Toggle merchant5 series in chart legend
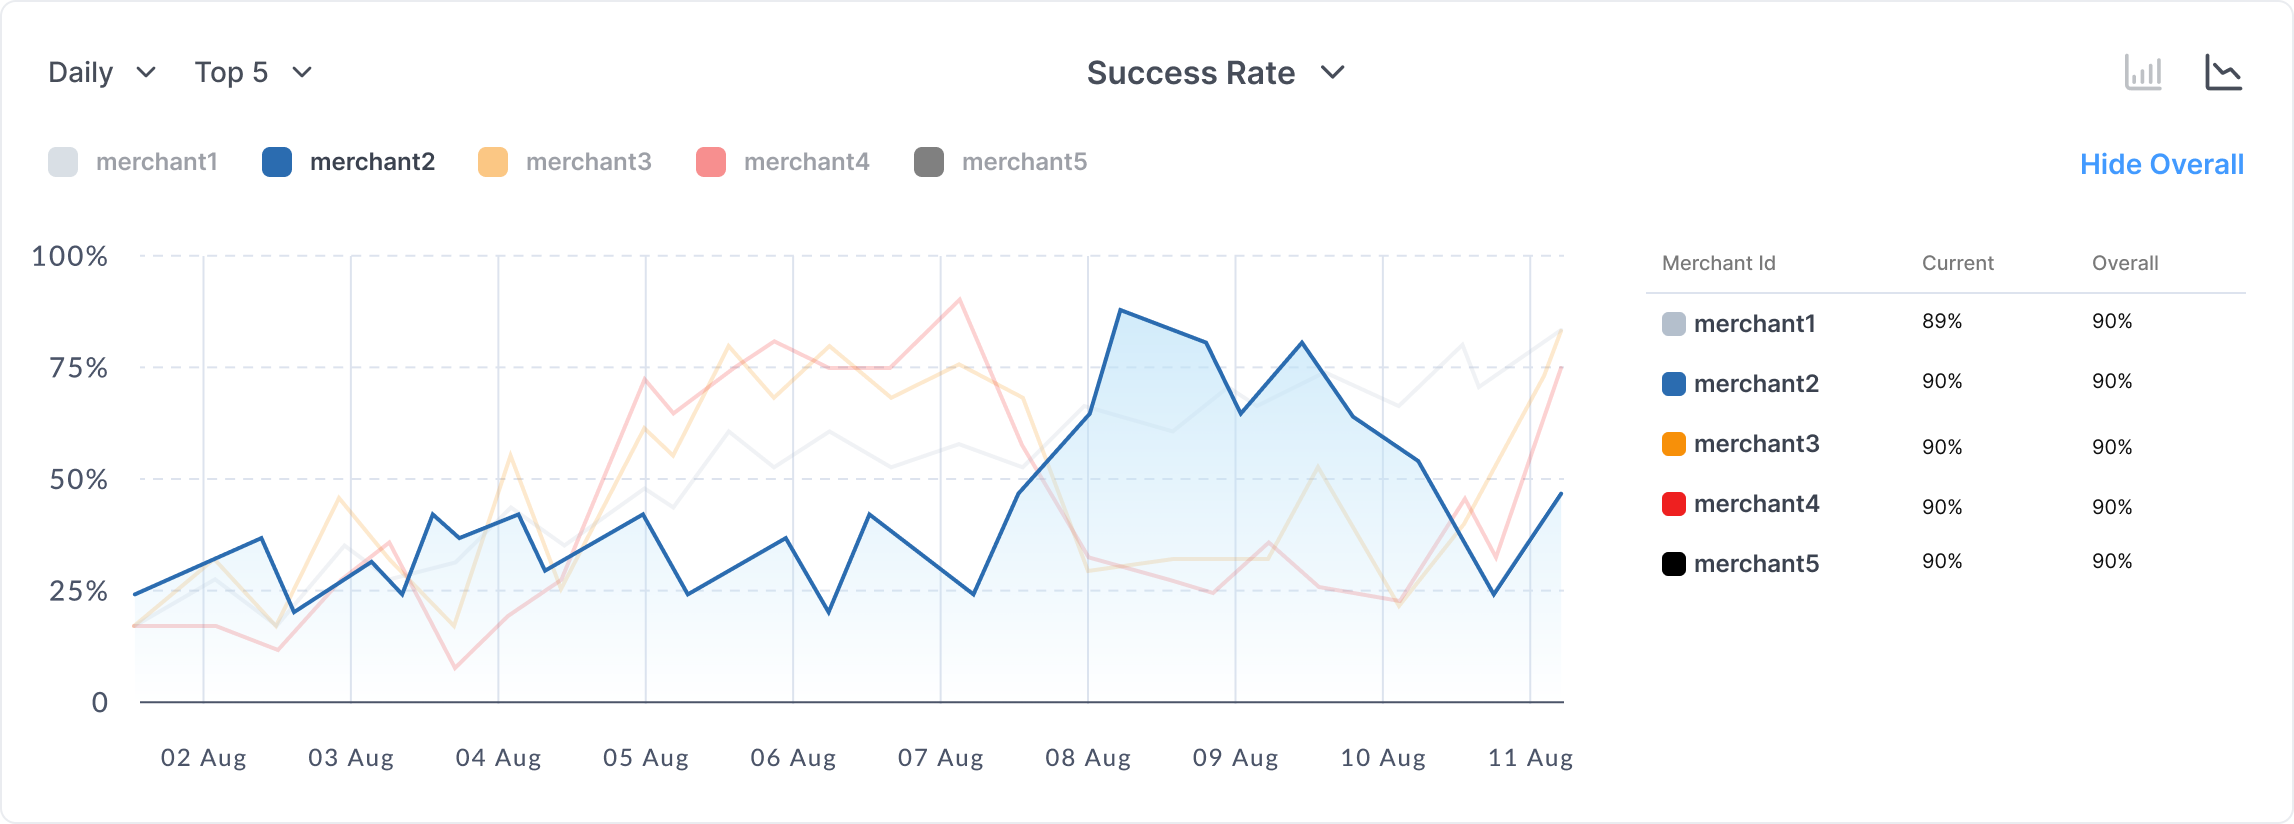 coord(1001,162)
